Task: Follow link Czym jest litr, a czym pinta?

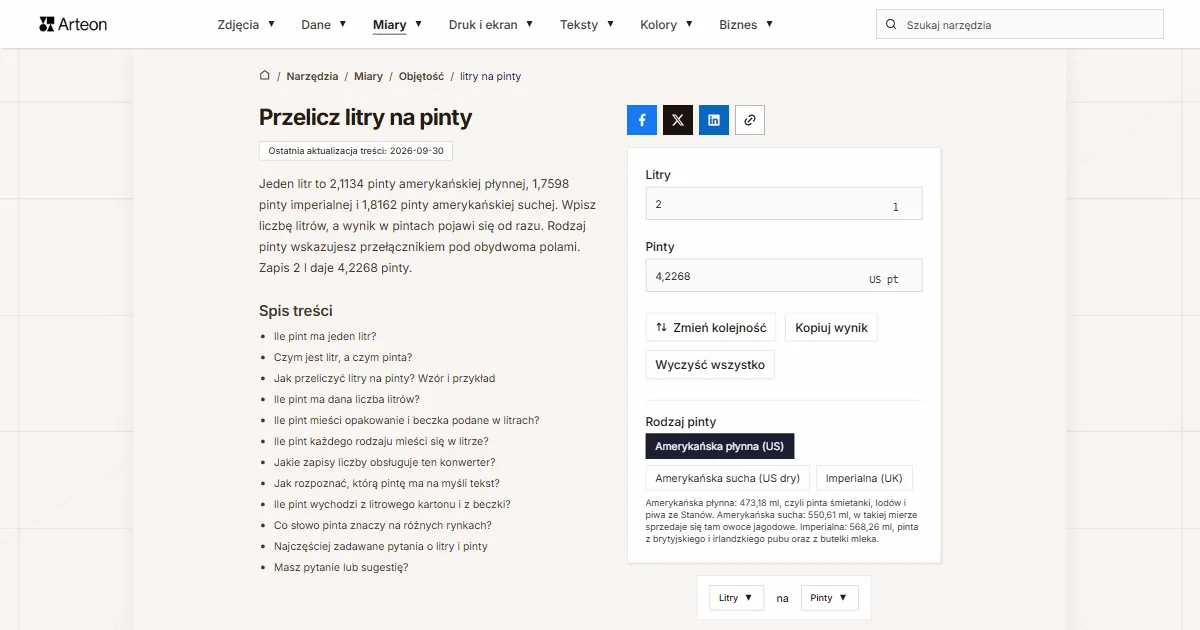Action: (343, 357)
